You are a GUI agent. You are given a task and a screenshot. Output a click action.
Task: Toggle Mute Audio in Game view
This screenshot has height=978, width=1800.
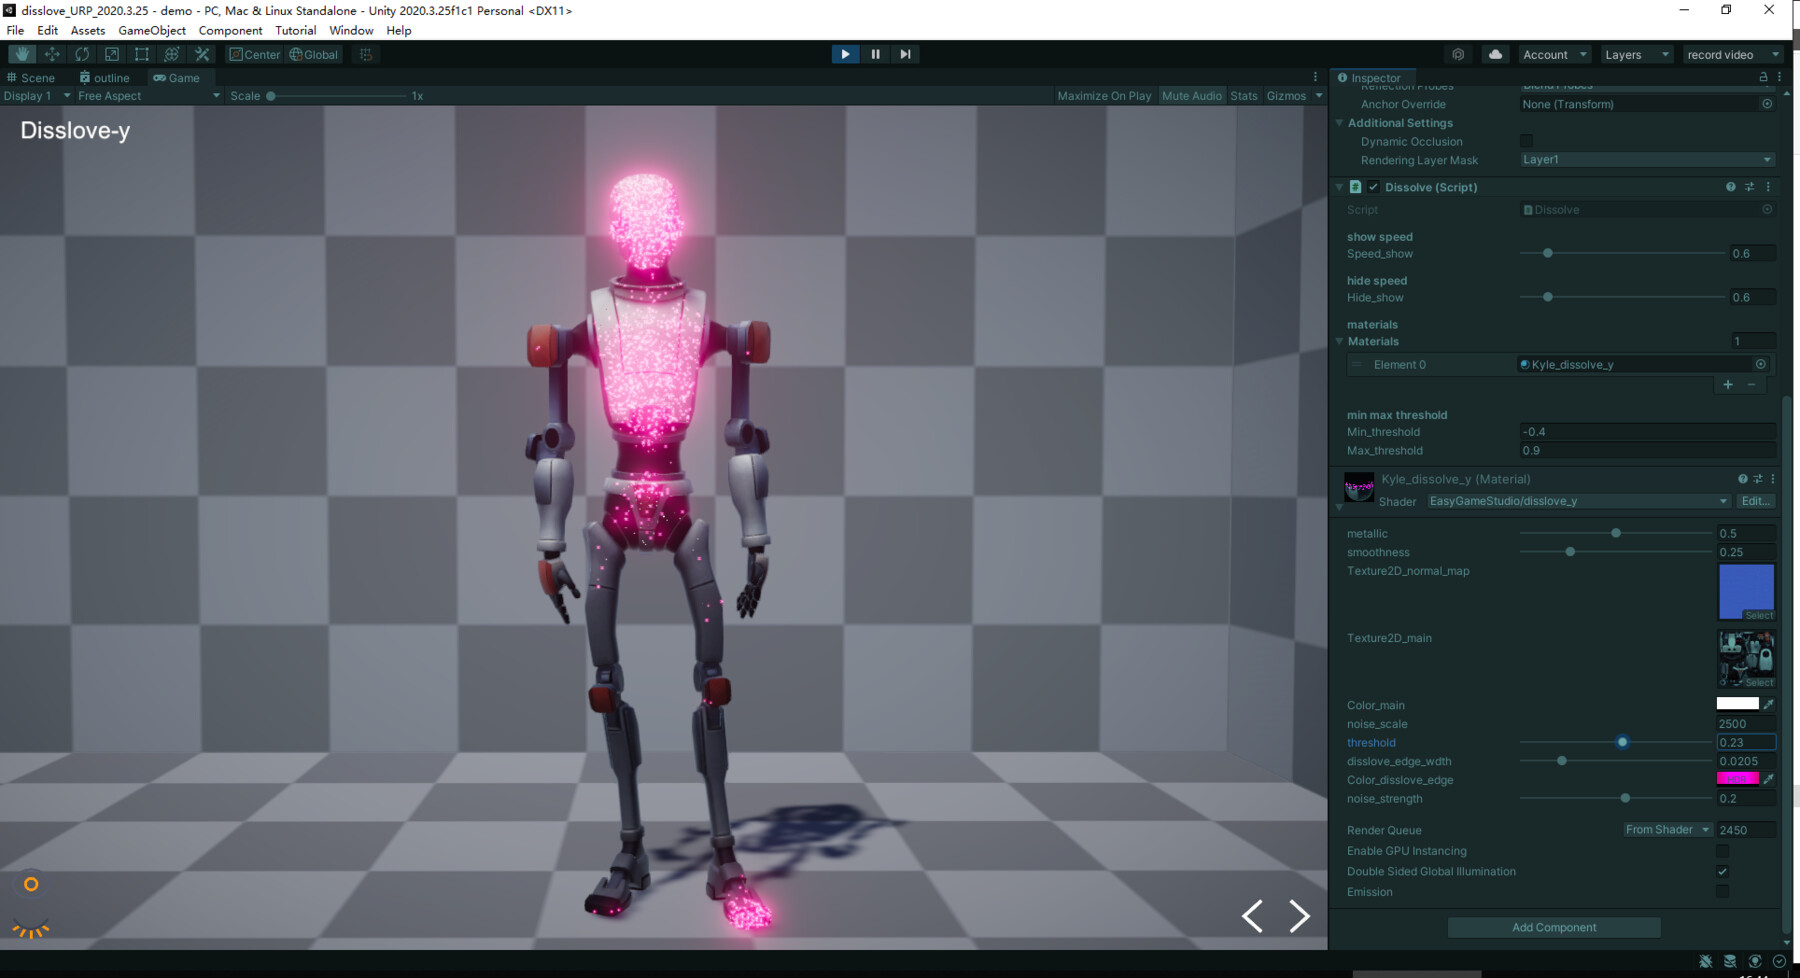(1191, 96)
